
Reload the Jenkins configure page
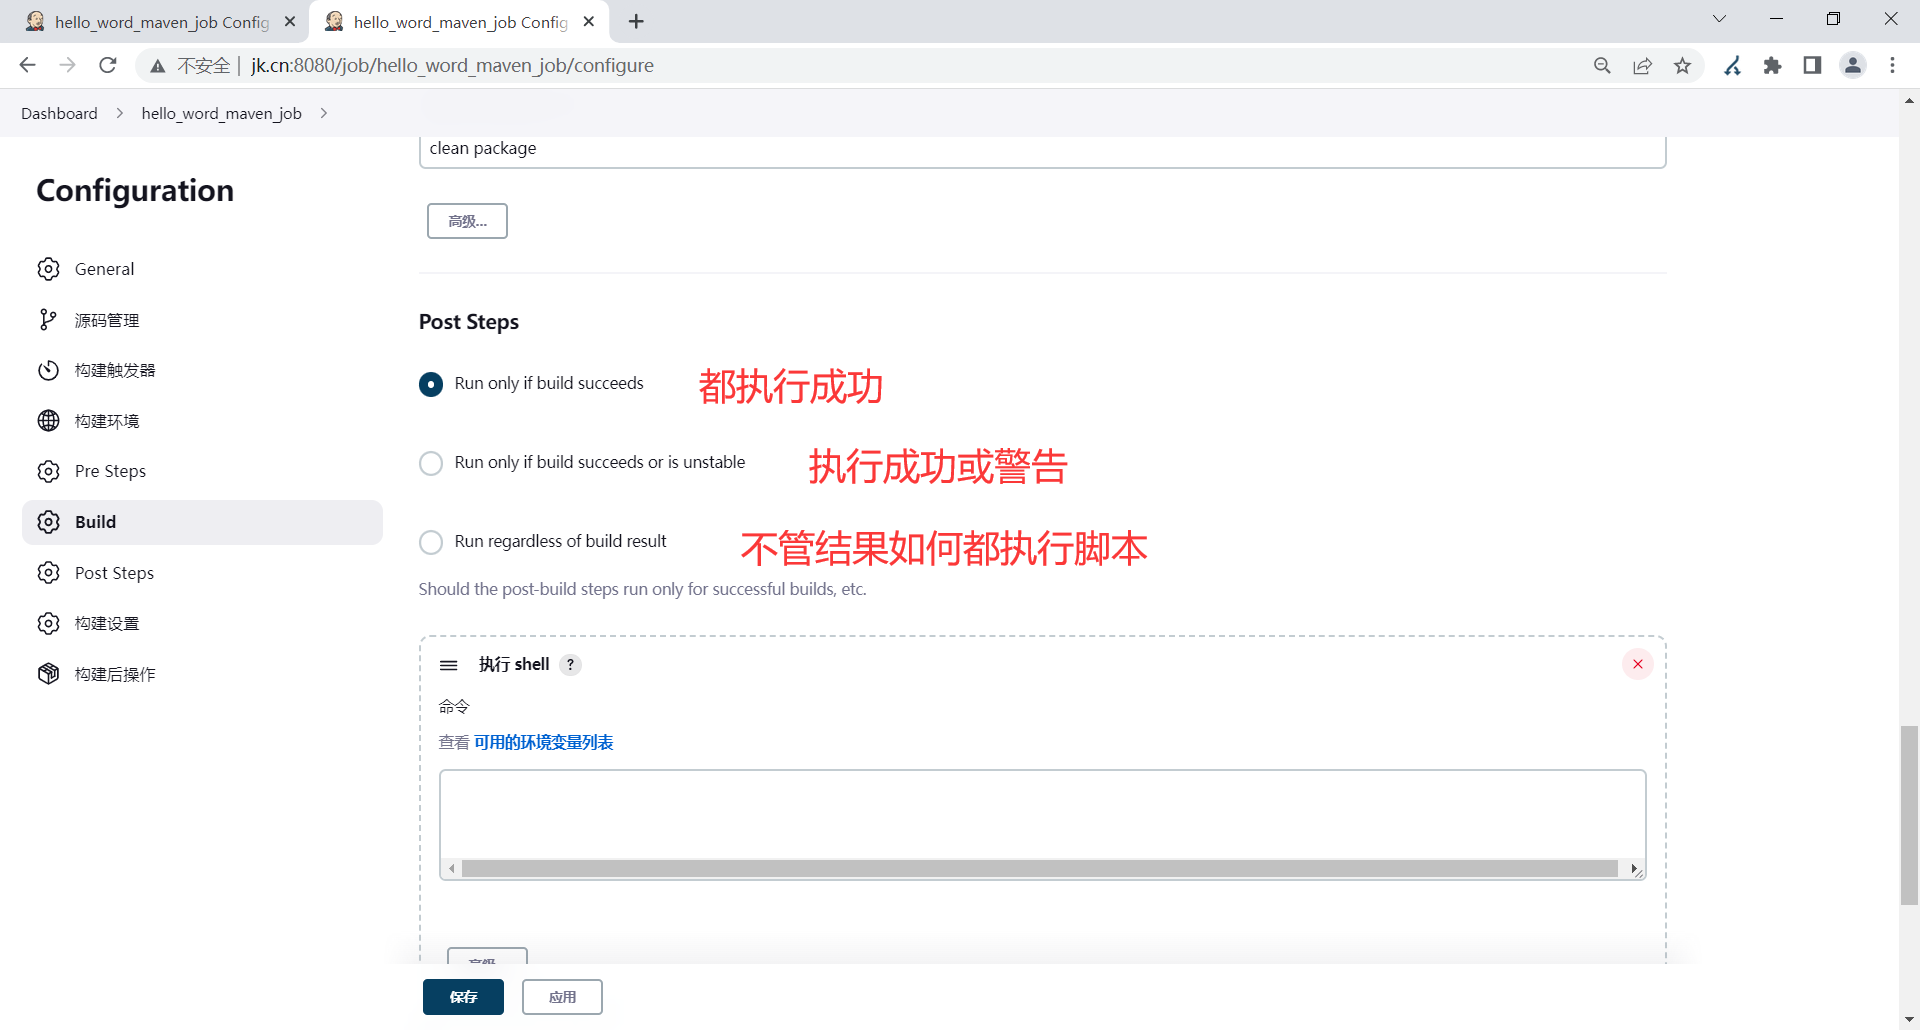(x=108, y=65)
